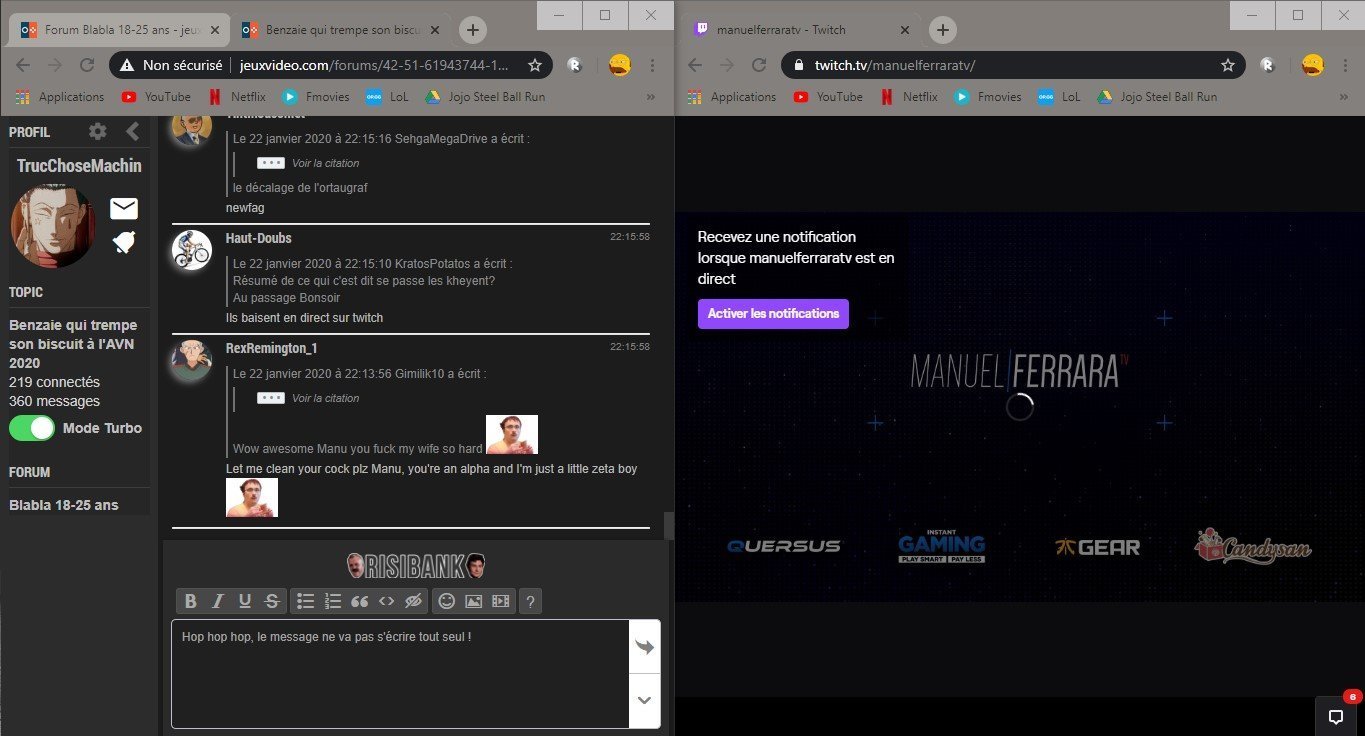
Task: Bookmark the Twitch page star icon
Action: click(1228, 65)
